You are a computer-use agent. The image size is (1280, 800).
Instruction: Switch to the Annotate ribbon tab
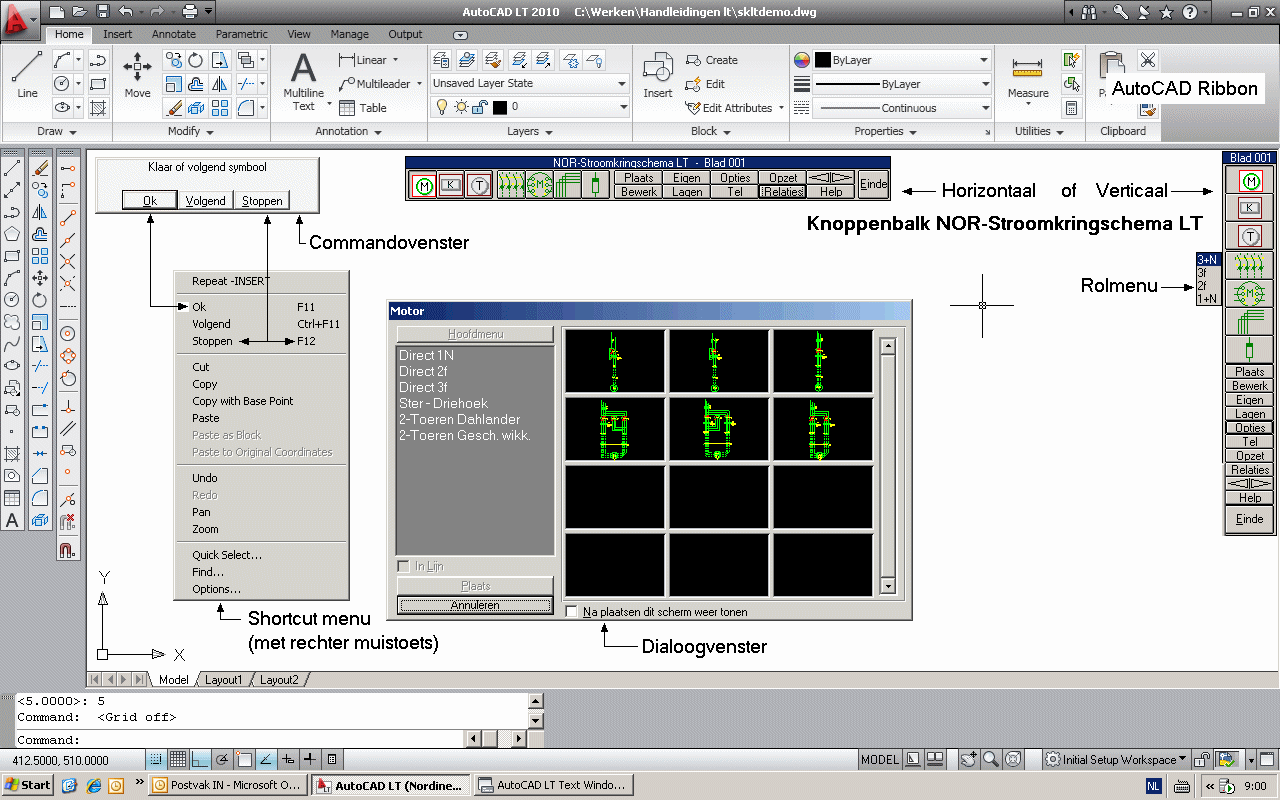point(174,34)
